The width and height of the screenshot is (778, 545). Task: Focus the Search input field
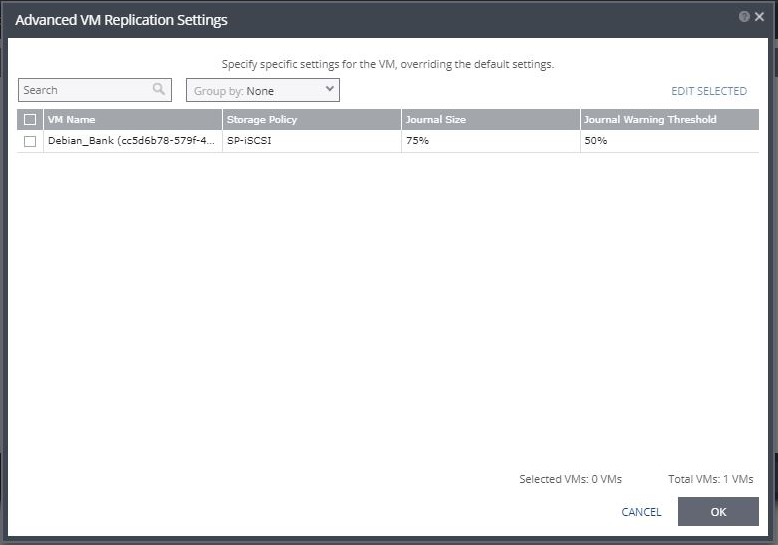coord(95,90)
